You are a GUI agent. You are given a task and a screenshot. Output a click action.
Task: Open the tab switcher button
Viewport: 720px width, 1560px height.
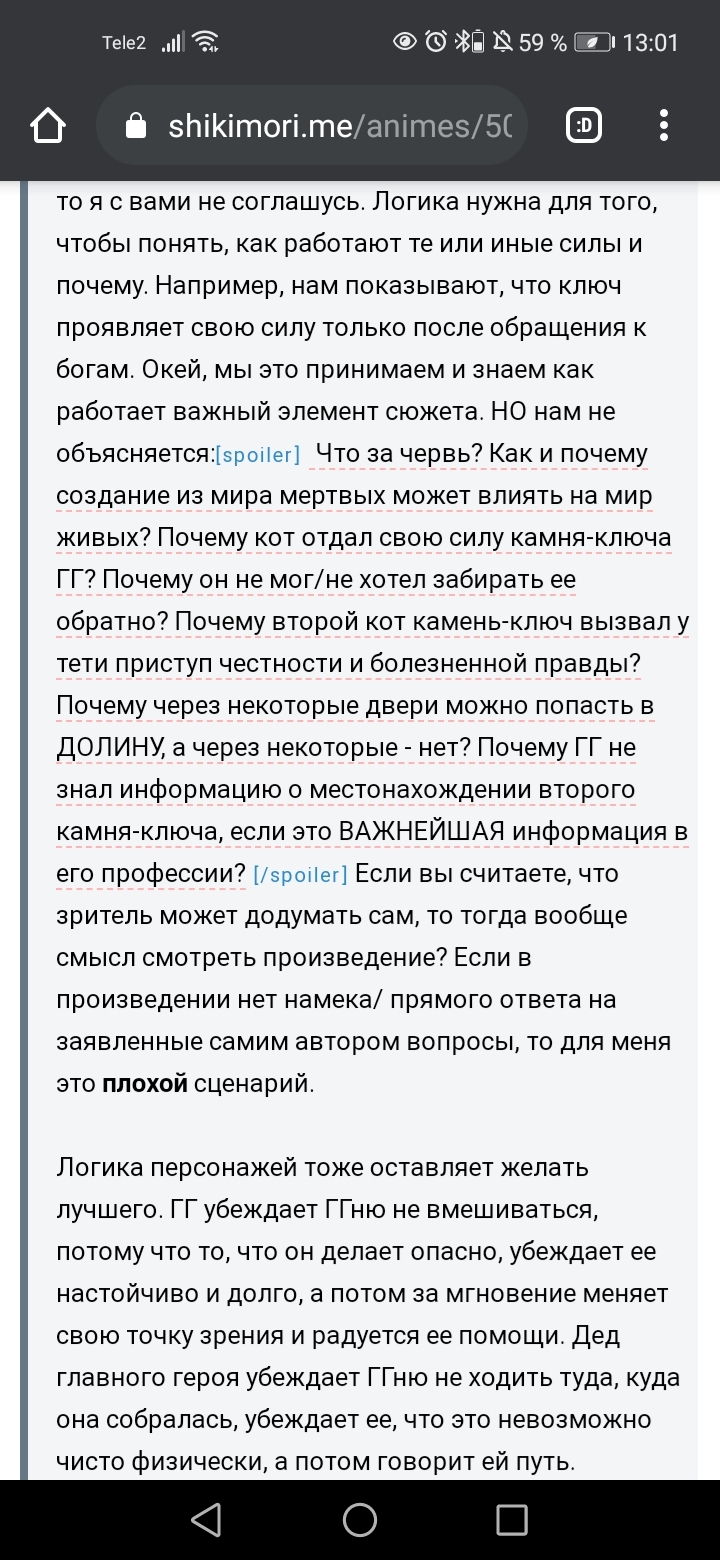(x=584, y=126)
